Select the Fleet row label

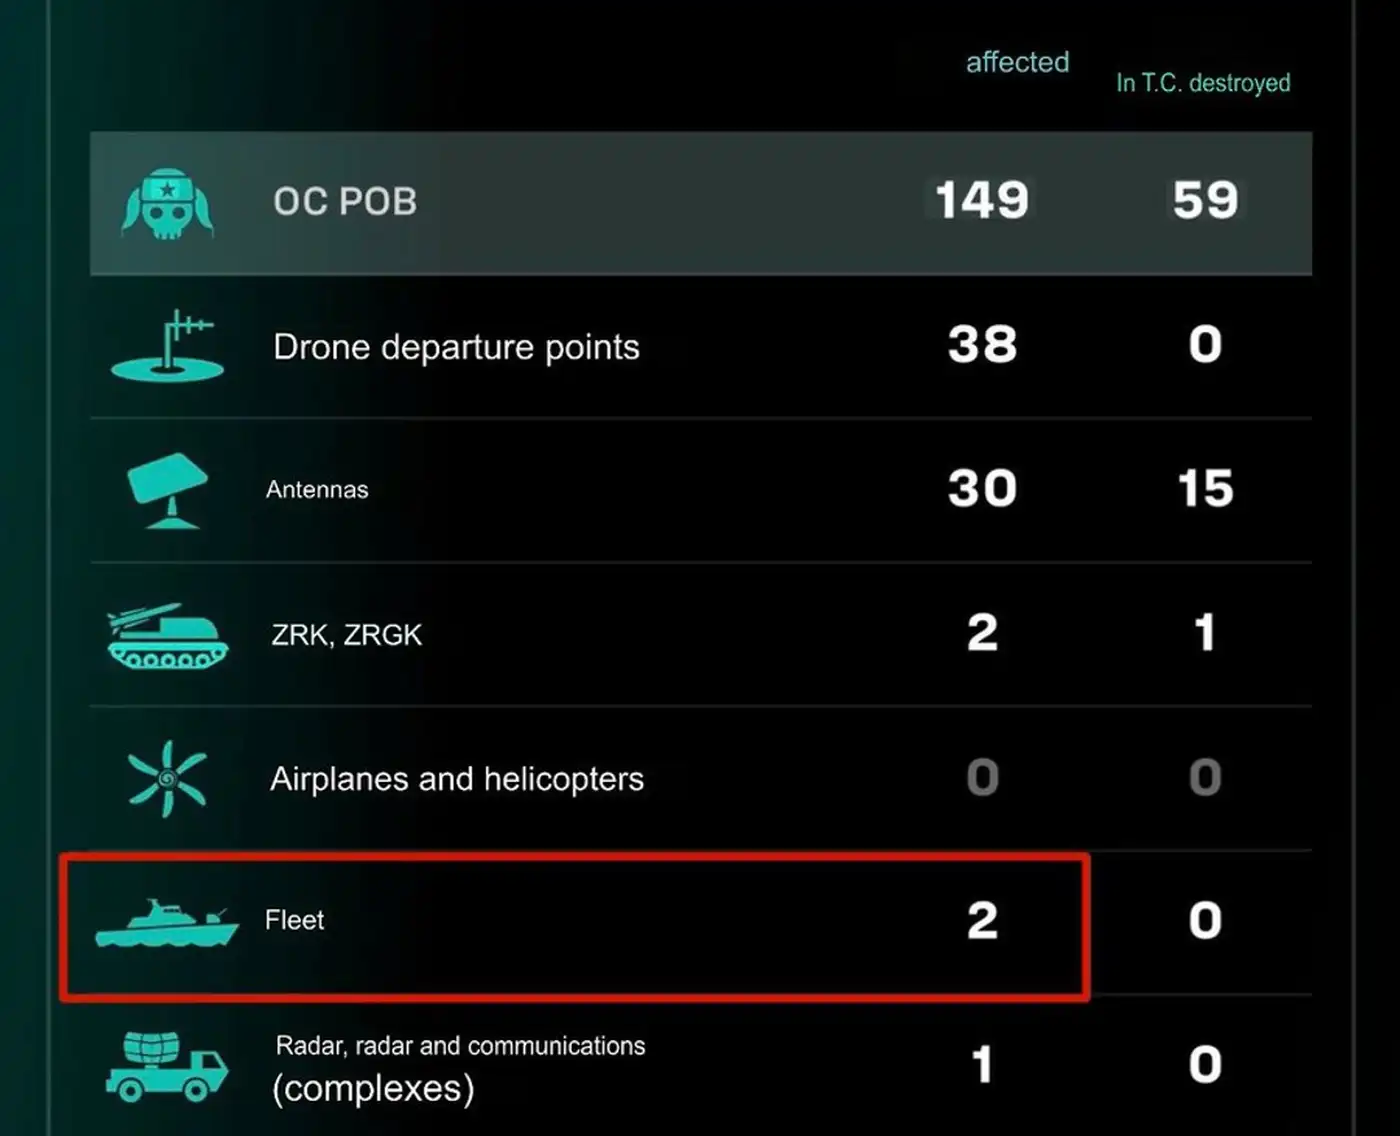tap(294, 920)
